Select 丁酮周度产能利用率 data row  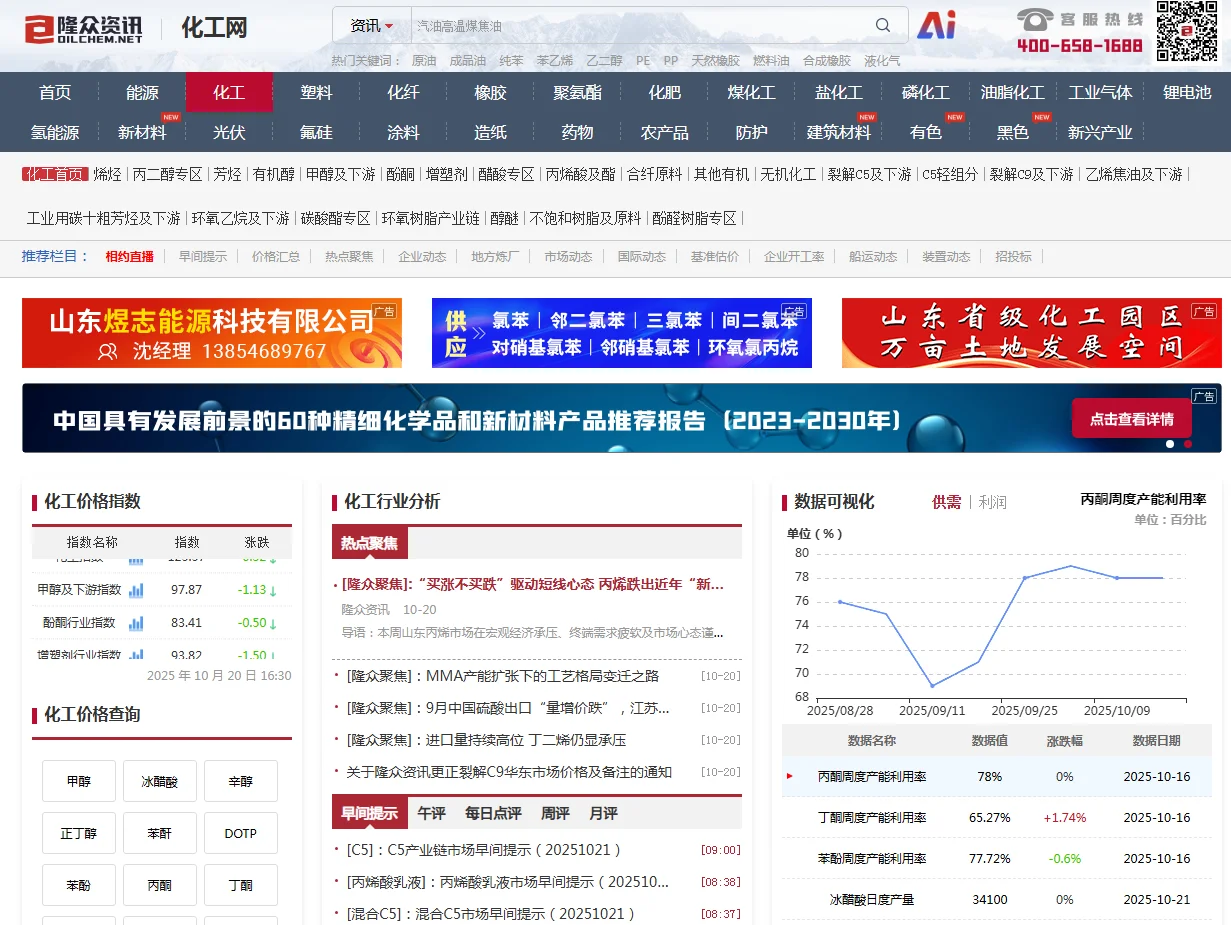point(996,817)
